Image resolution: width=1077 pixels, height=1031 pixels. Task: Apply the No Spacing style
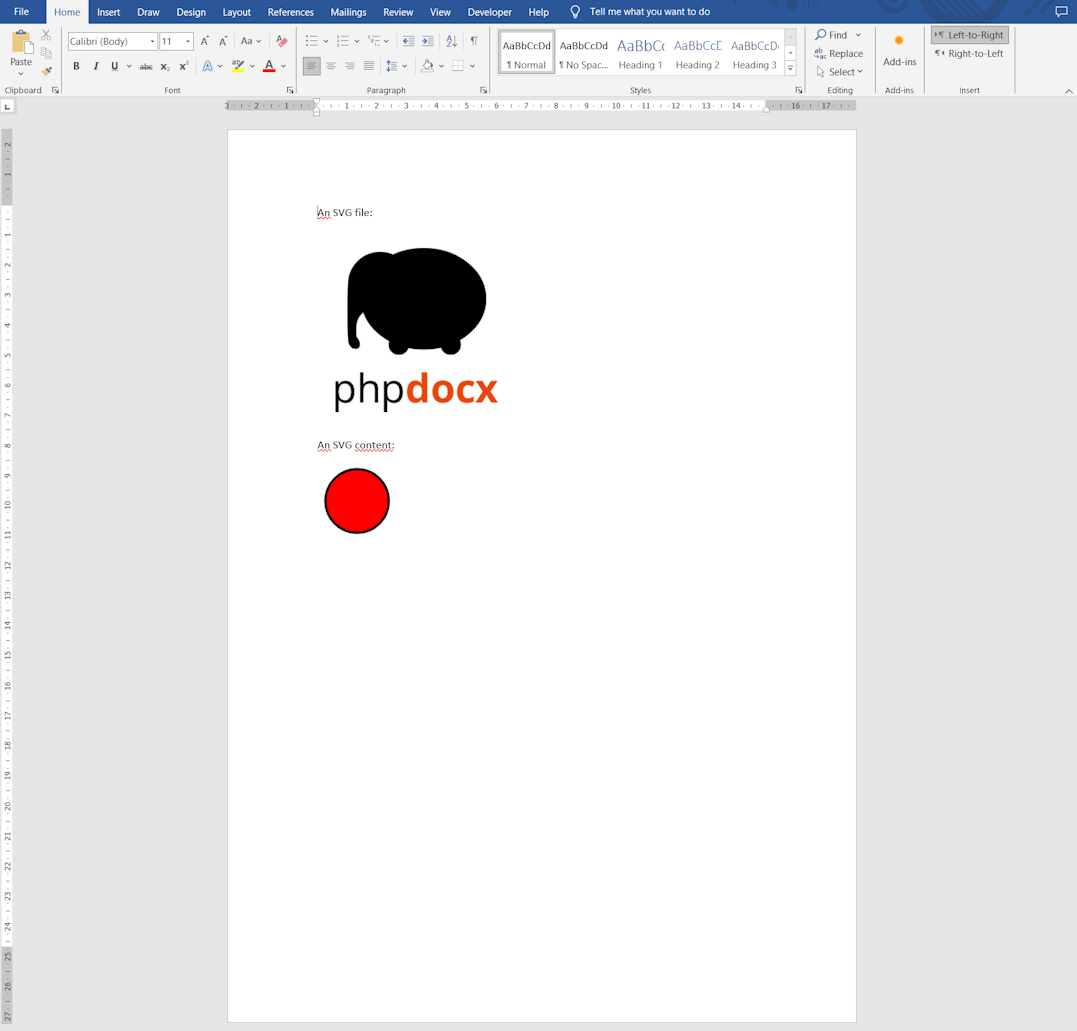583,52
